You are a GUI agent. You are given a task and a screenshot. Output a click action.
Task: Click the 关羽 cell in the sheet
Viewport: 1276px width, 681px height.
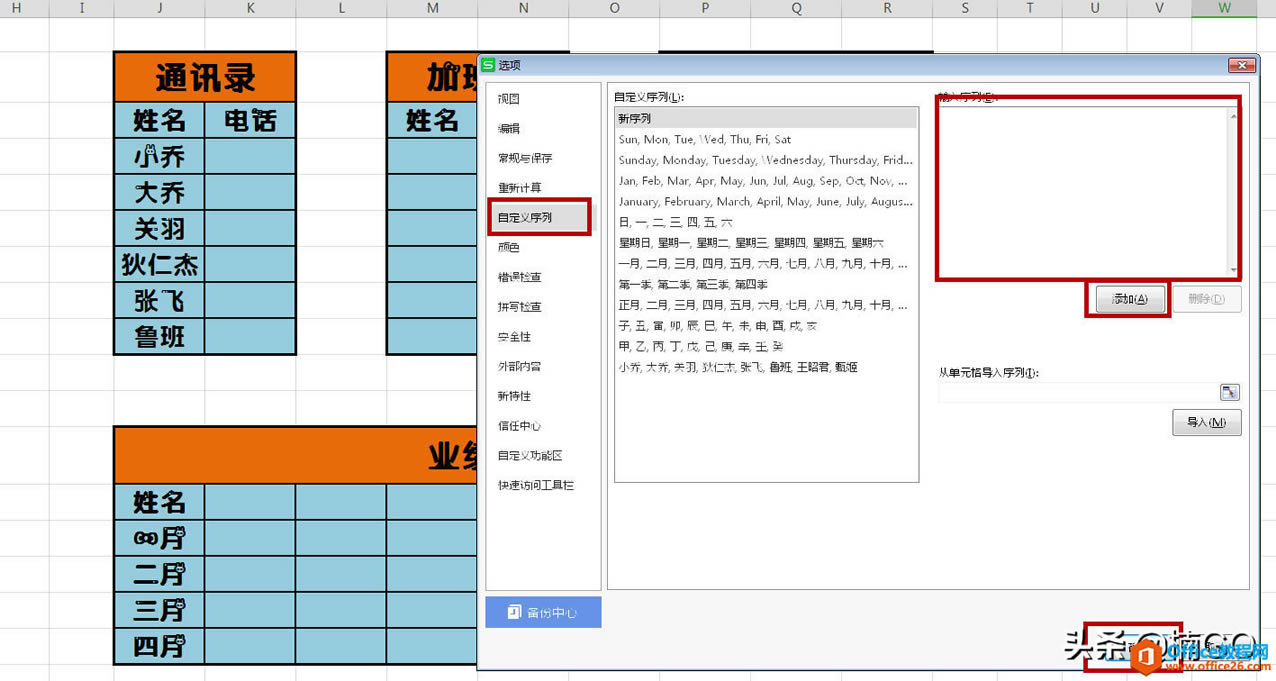click(160, 228)
